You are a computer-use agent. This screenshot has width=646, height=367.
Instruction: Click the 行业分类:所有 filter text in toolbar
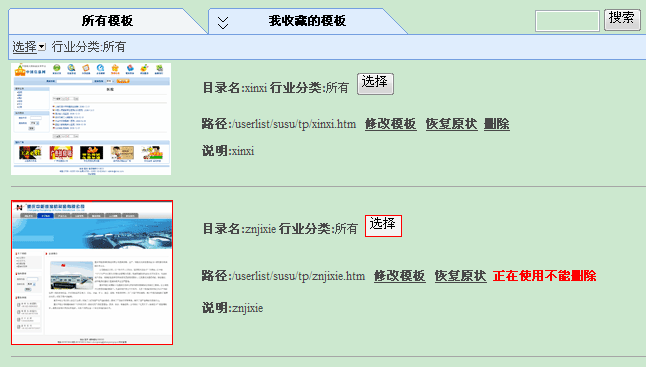tap(89, 47)
